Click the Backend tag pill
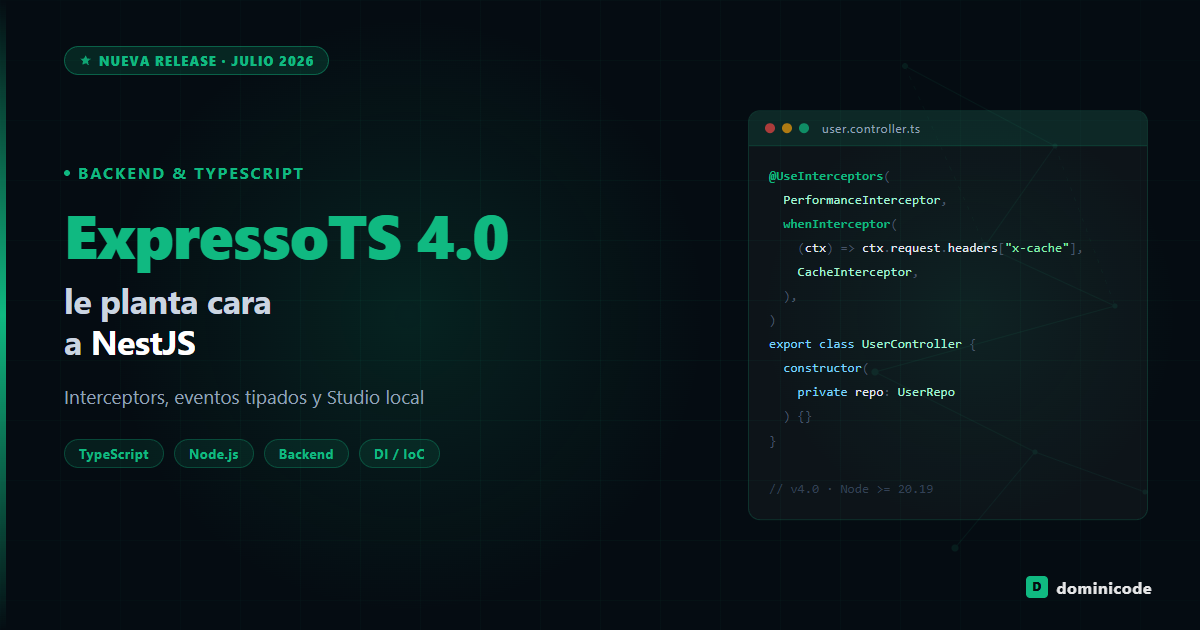The width and height of the screenshot is (1200, 630). 306,454
